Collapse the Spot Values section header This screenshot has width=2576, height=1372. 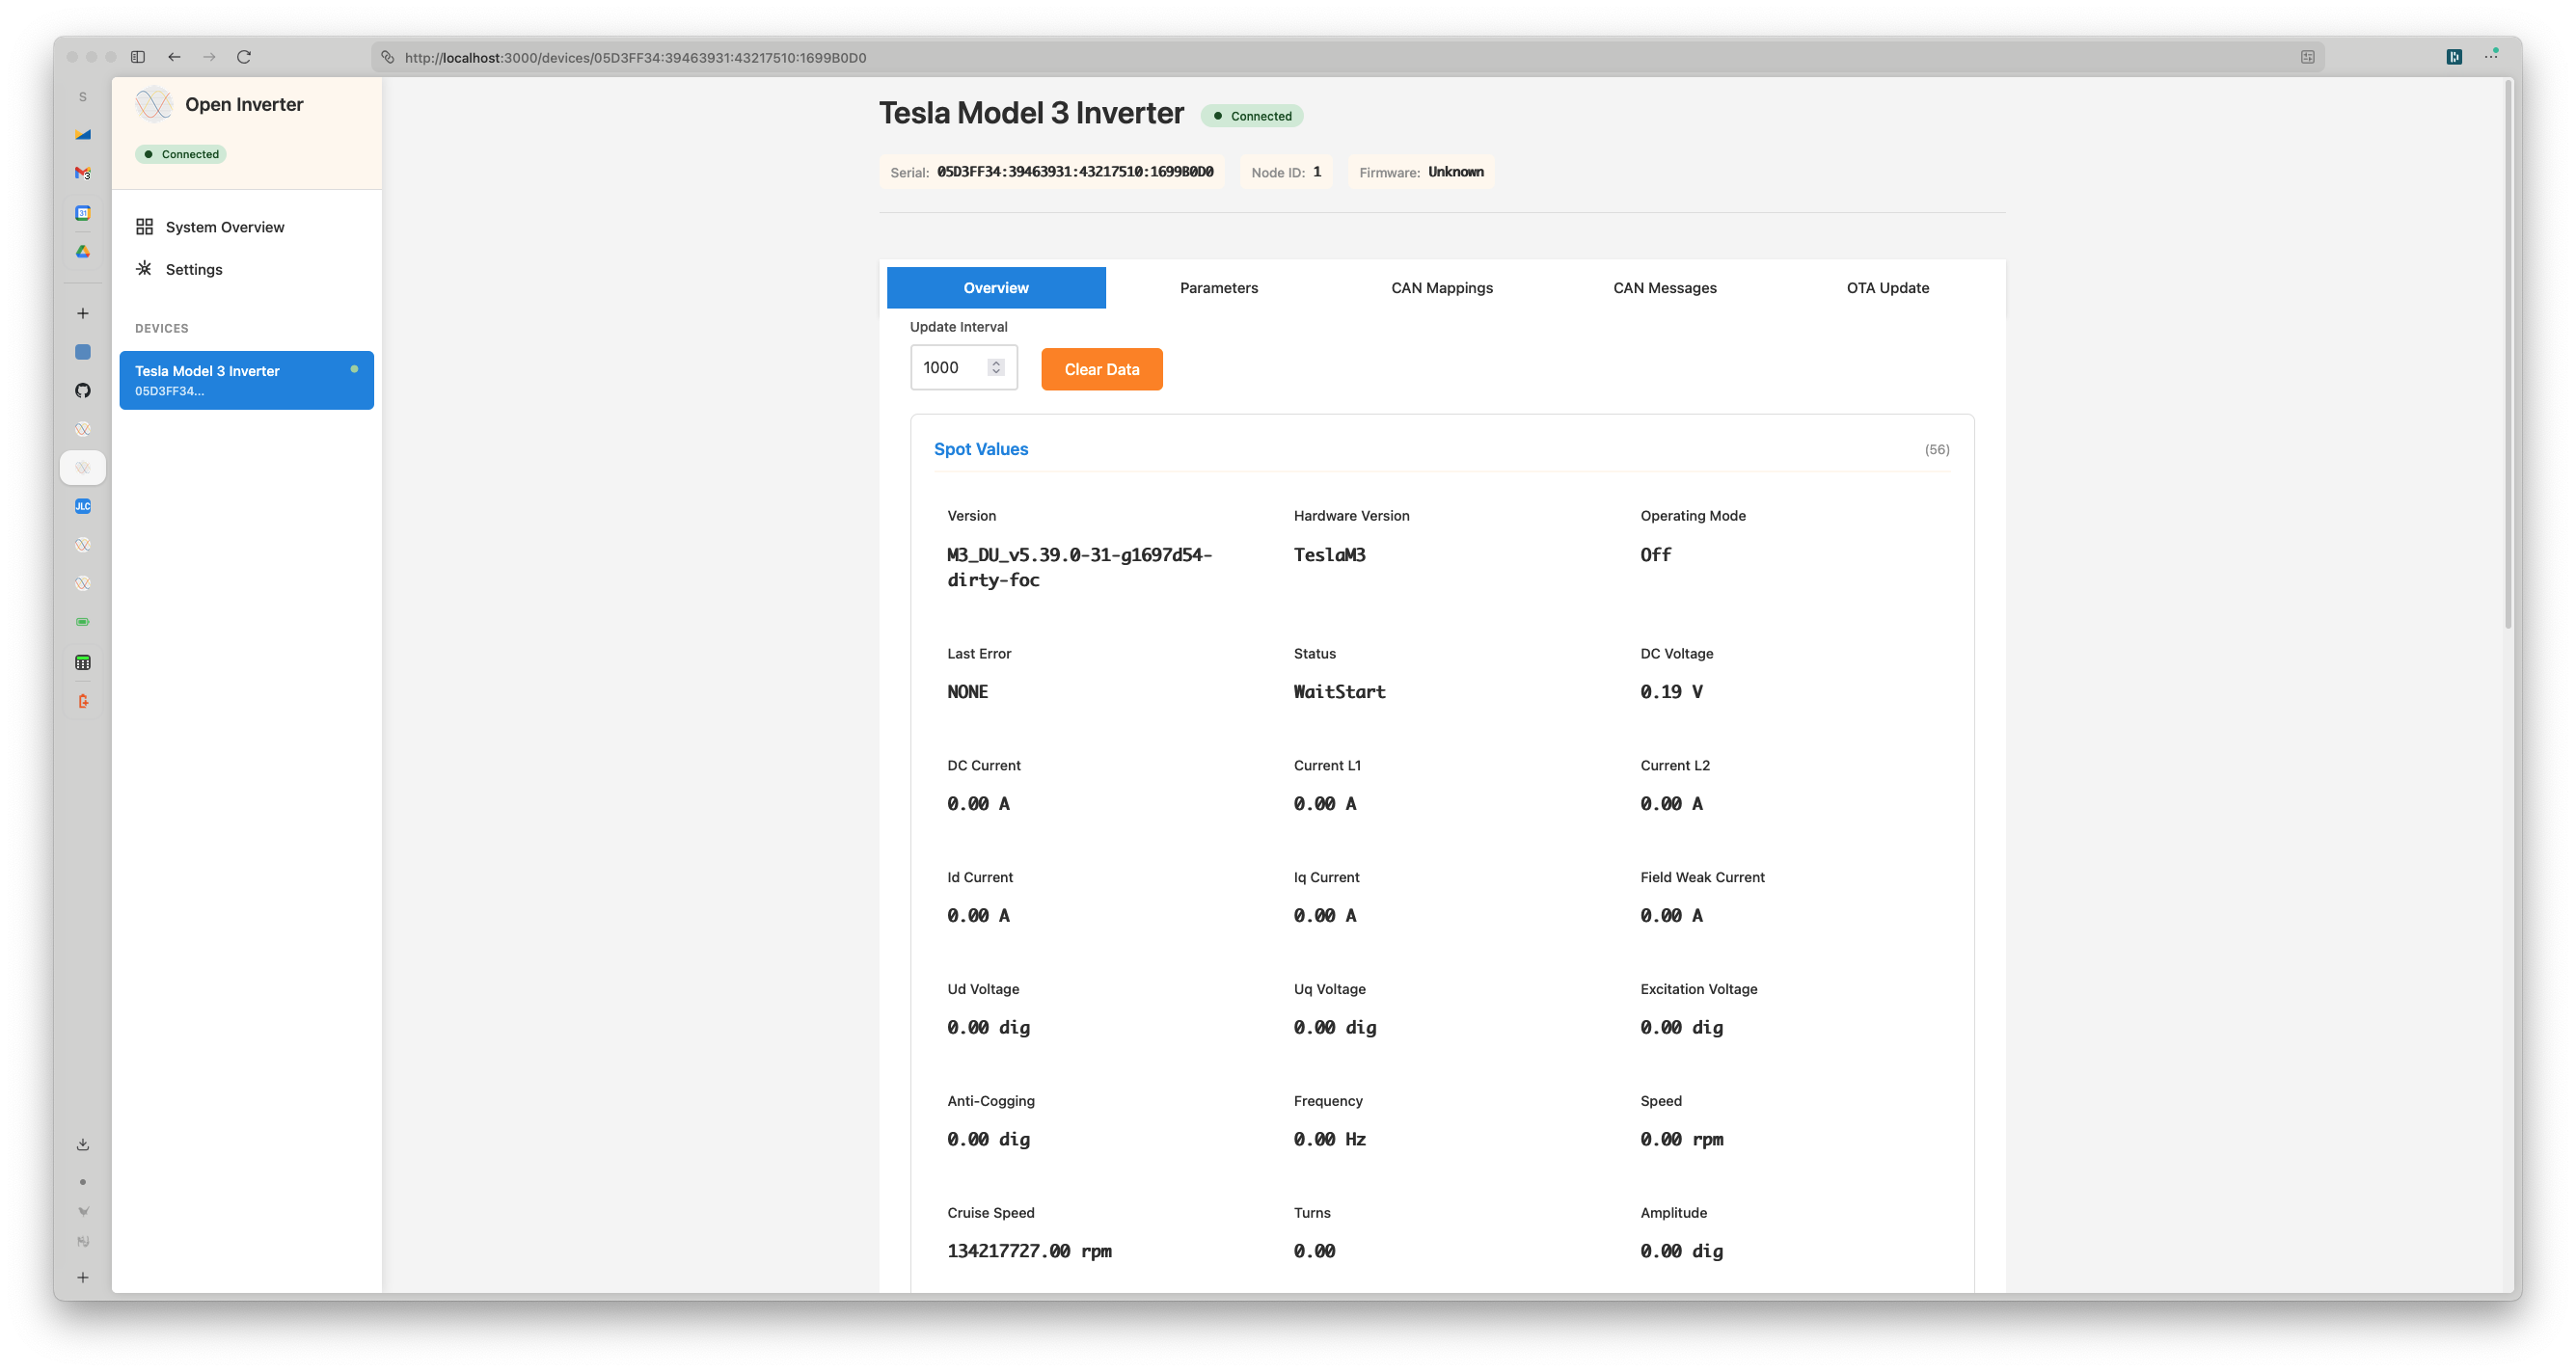(980, 449)
